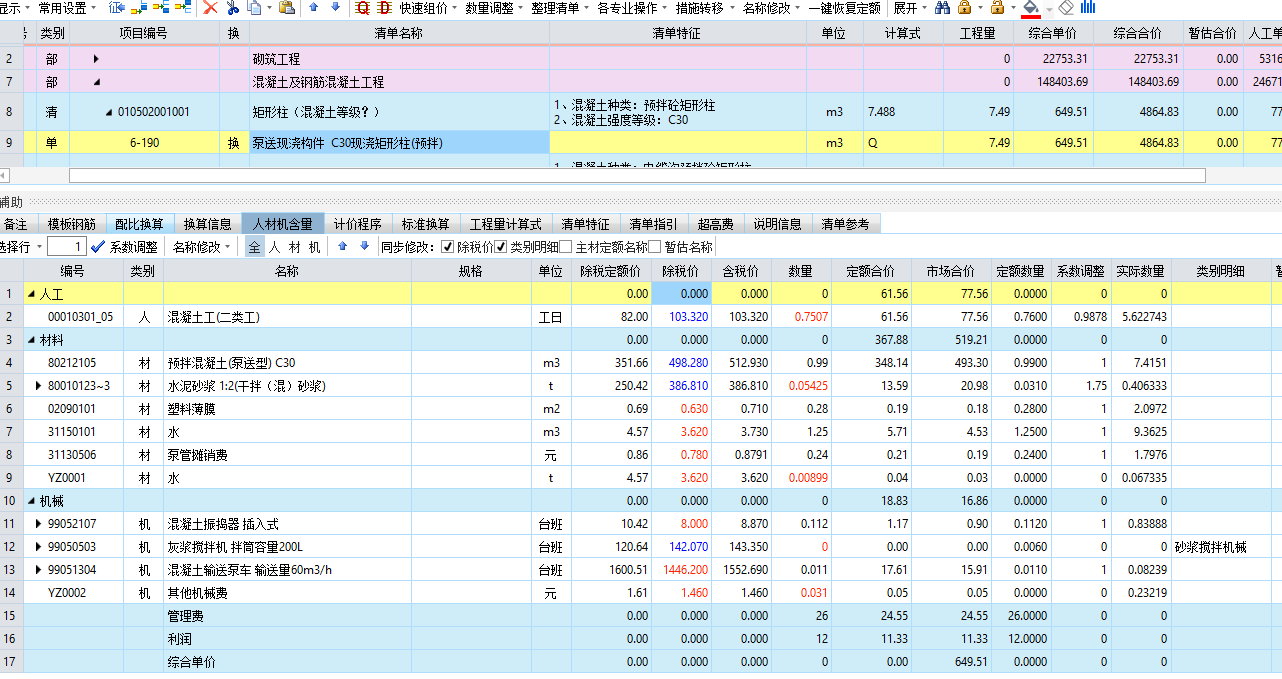Image resolution: width=1282 pixels, height=679 pixels.
Task: Switch to the 换算信息 tab
Action: pos(208,224)
